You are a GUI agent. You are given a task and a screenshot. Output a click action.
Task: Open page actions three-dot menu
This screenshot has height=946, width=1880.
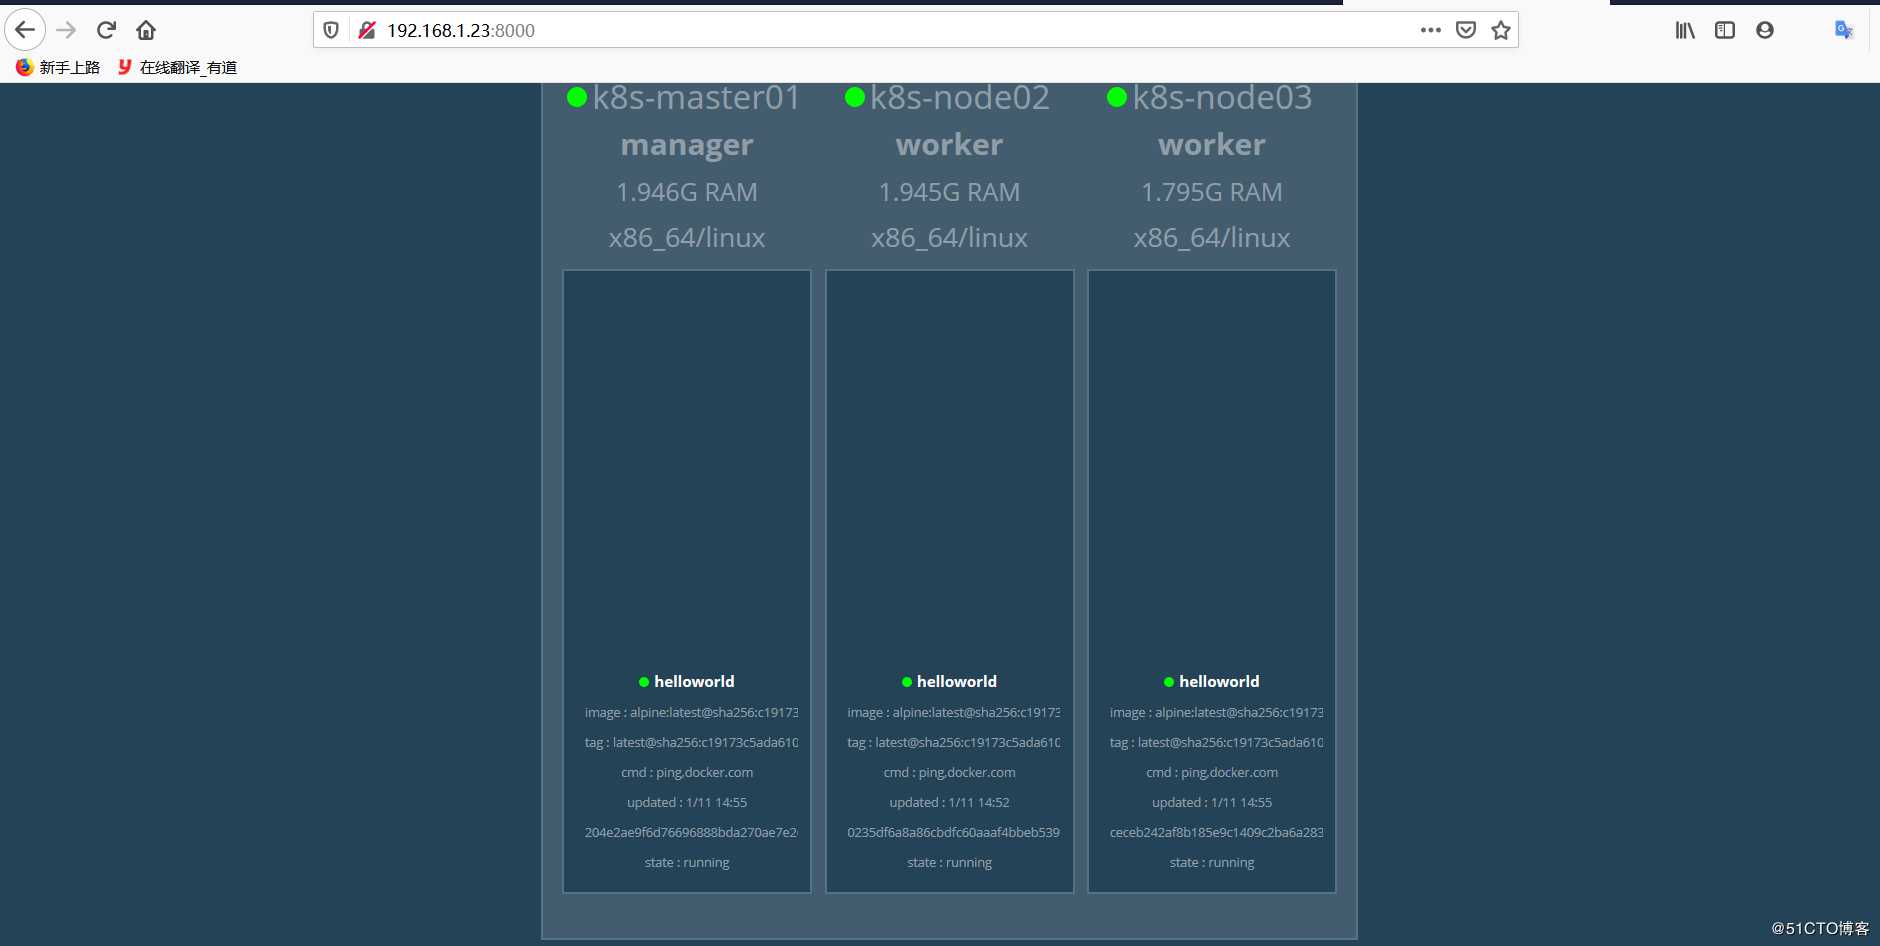[1431, 30]
